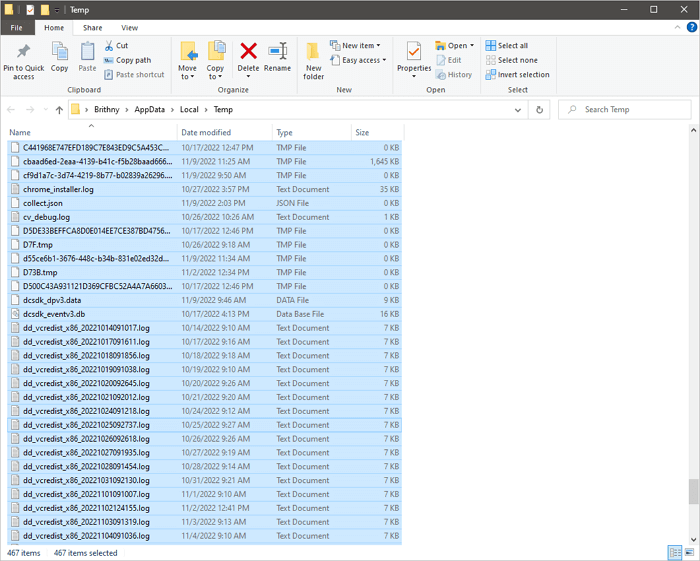Switch to large thumbnails view in the status bar
Viewport: 700px width, 561px height.
pos(687,553)
